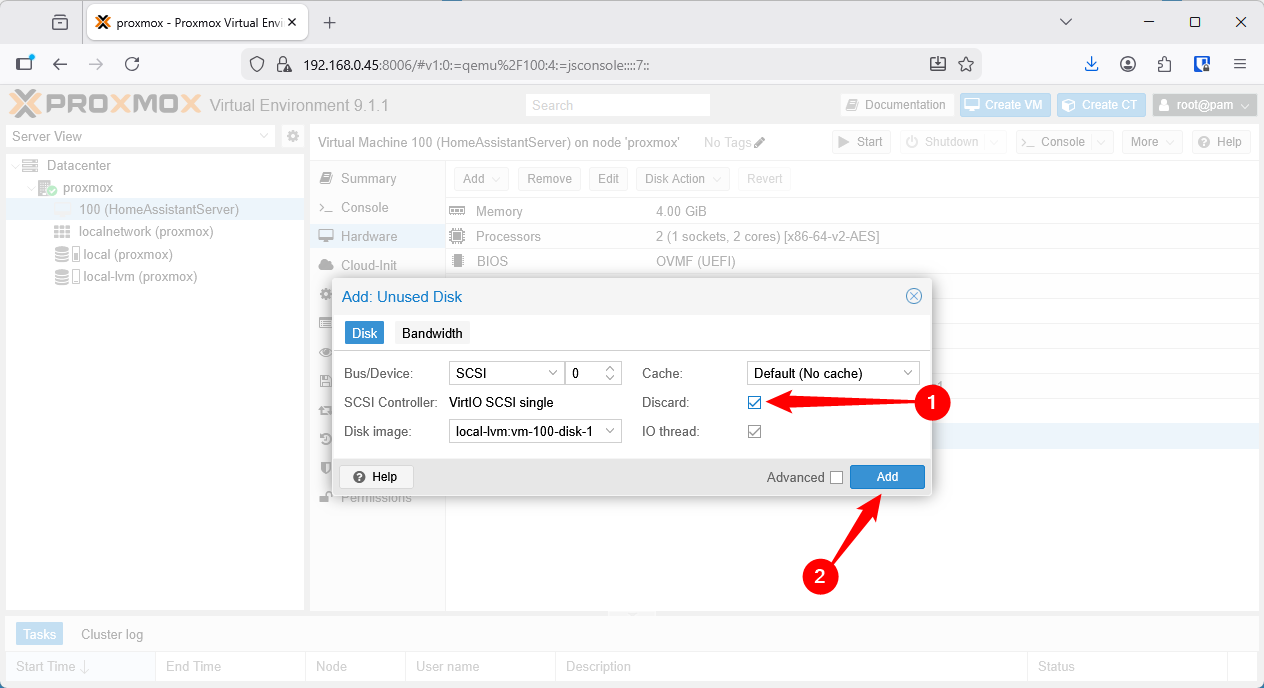
Task: Toggle the IO thread checkbox
Action: [755, 431]
